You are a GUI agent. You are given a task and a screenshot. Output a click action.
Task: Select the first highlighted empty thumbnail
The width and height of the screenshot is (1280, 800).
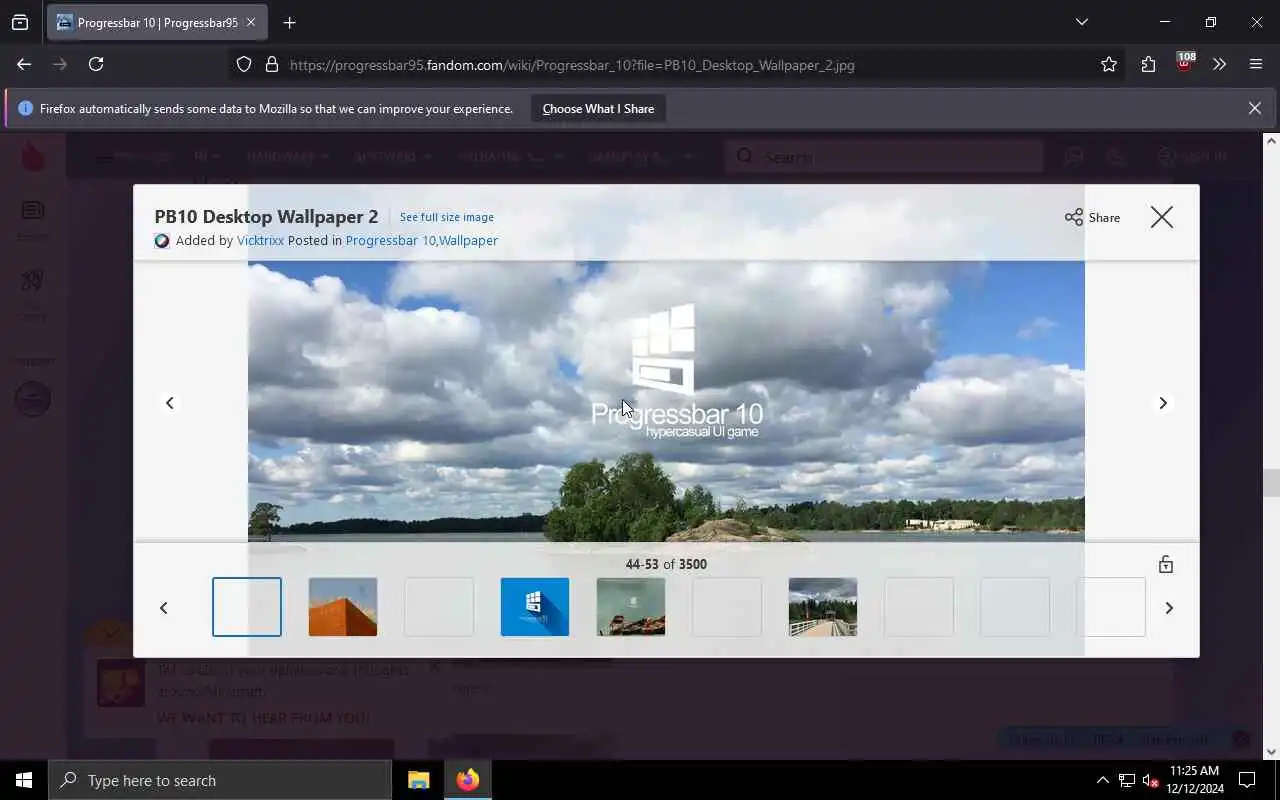(247, 607)
